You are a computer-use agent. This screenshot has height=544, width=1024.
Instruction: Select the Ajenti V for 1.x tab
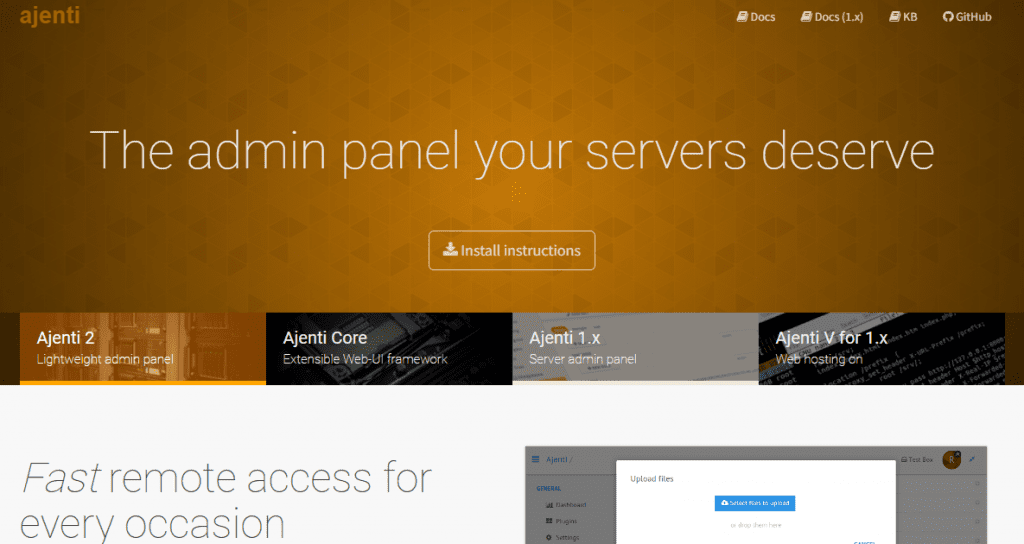pos(882,349)
